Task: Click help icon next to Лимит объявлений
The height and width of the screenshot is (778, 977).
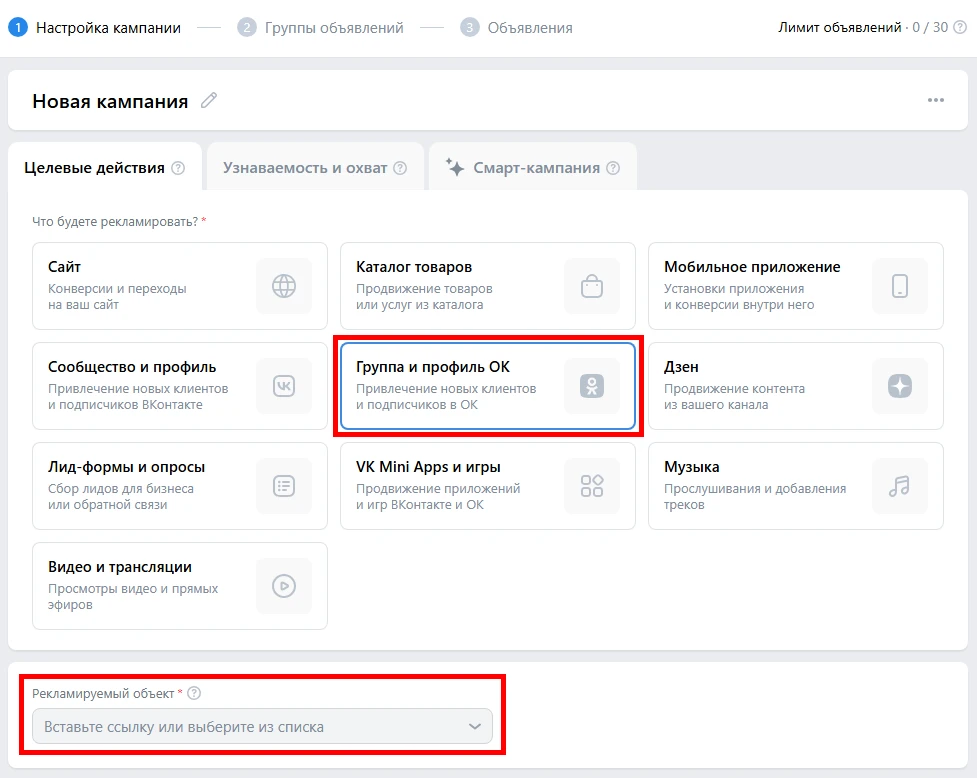Action: [960, 28]
